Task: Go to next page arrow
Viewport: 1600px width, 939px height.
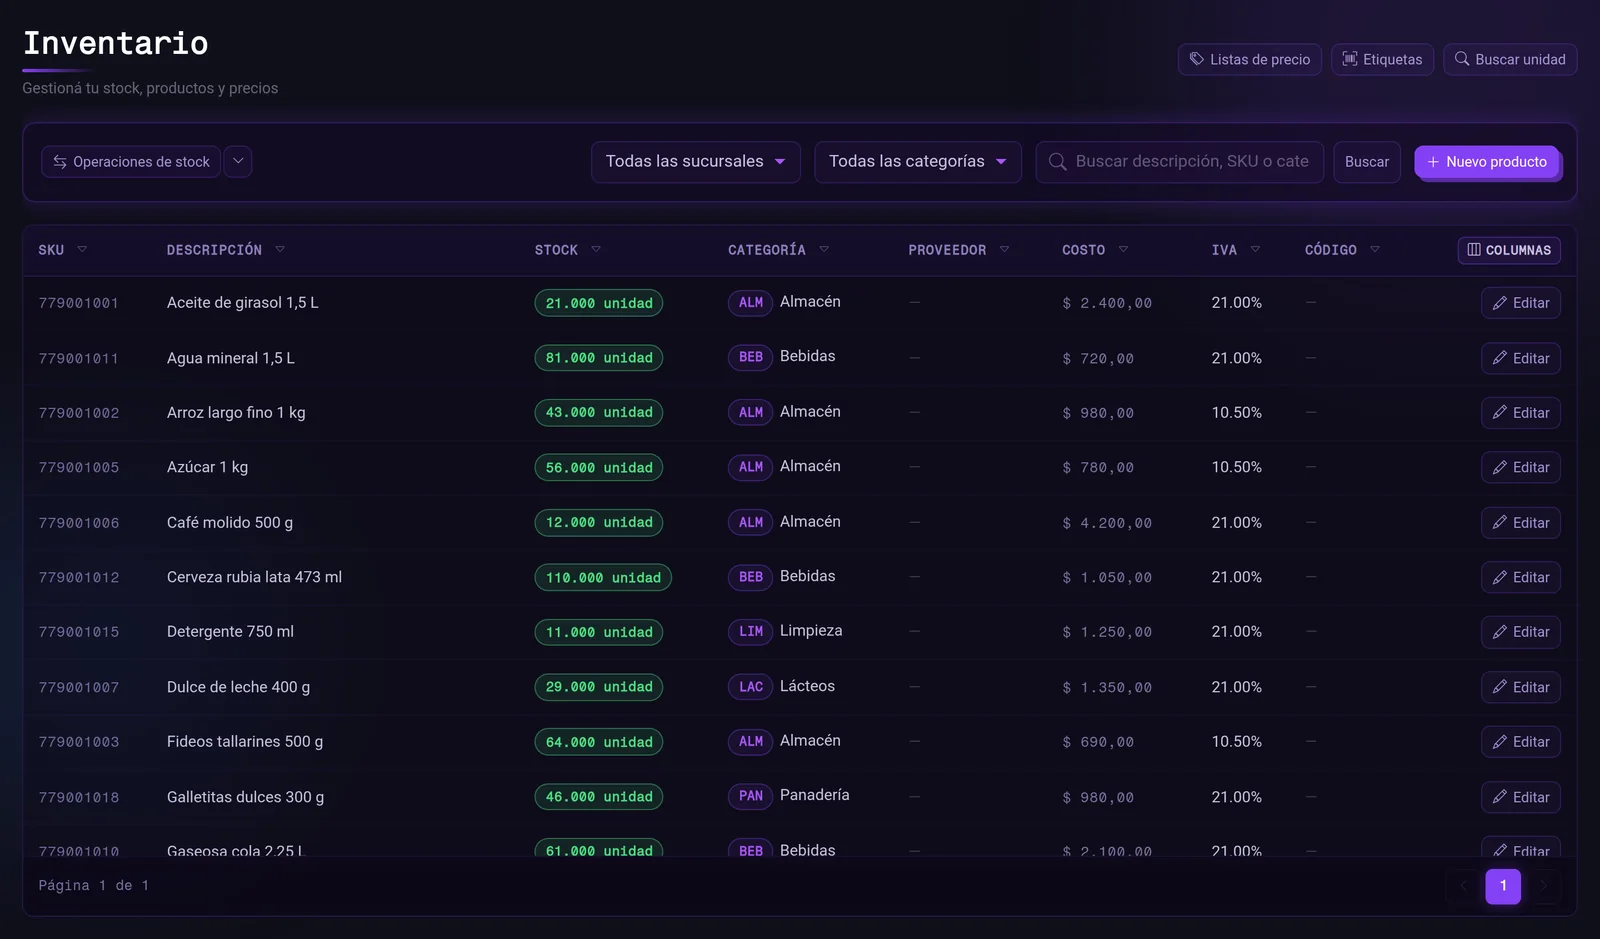Action: pos(1543,886)
